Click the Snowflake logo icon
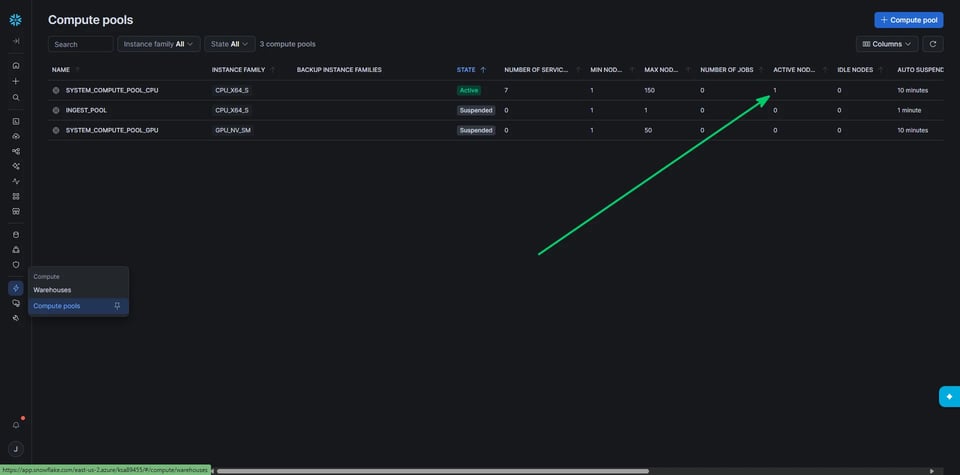The width and height of the screenshot is (960, 475). pyautogui.click(x=16, y=20)
